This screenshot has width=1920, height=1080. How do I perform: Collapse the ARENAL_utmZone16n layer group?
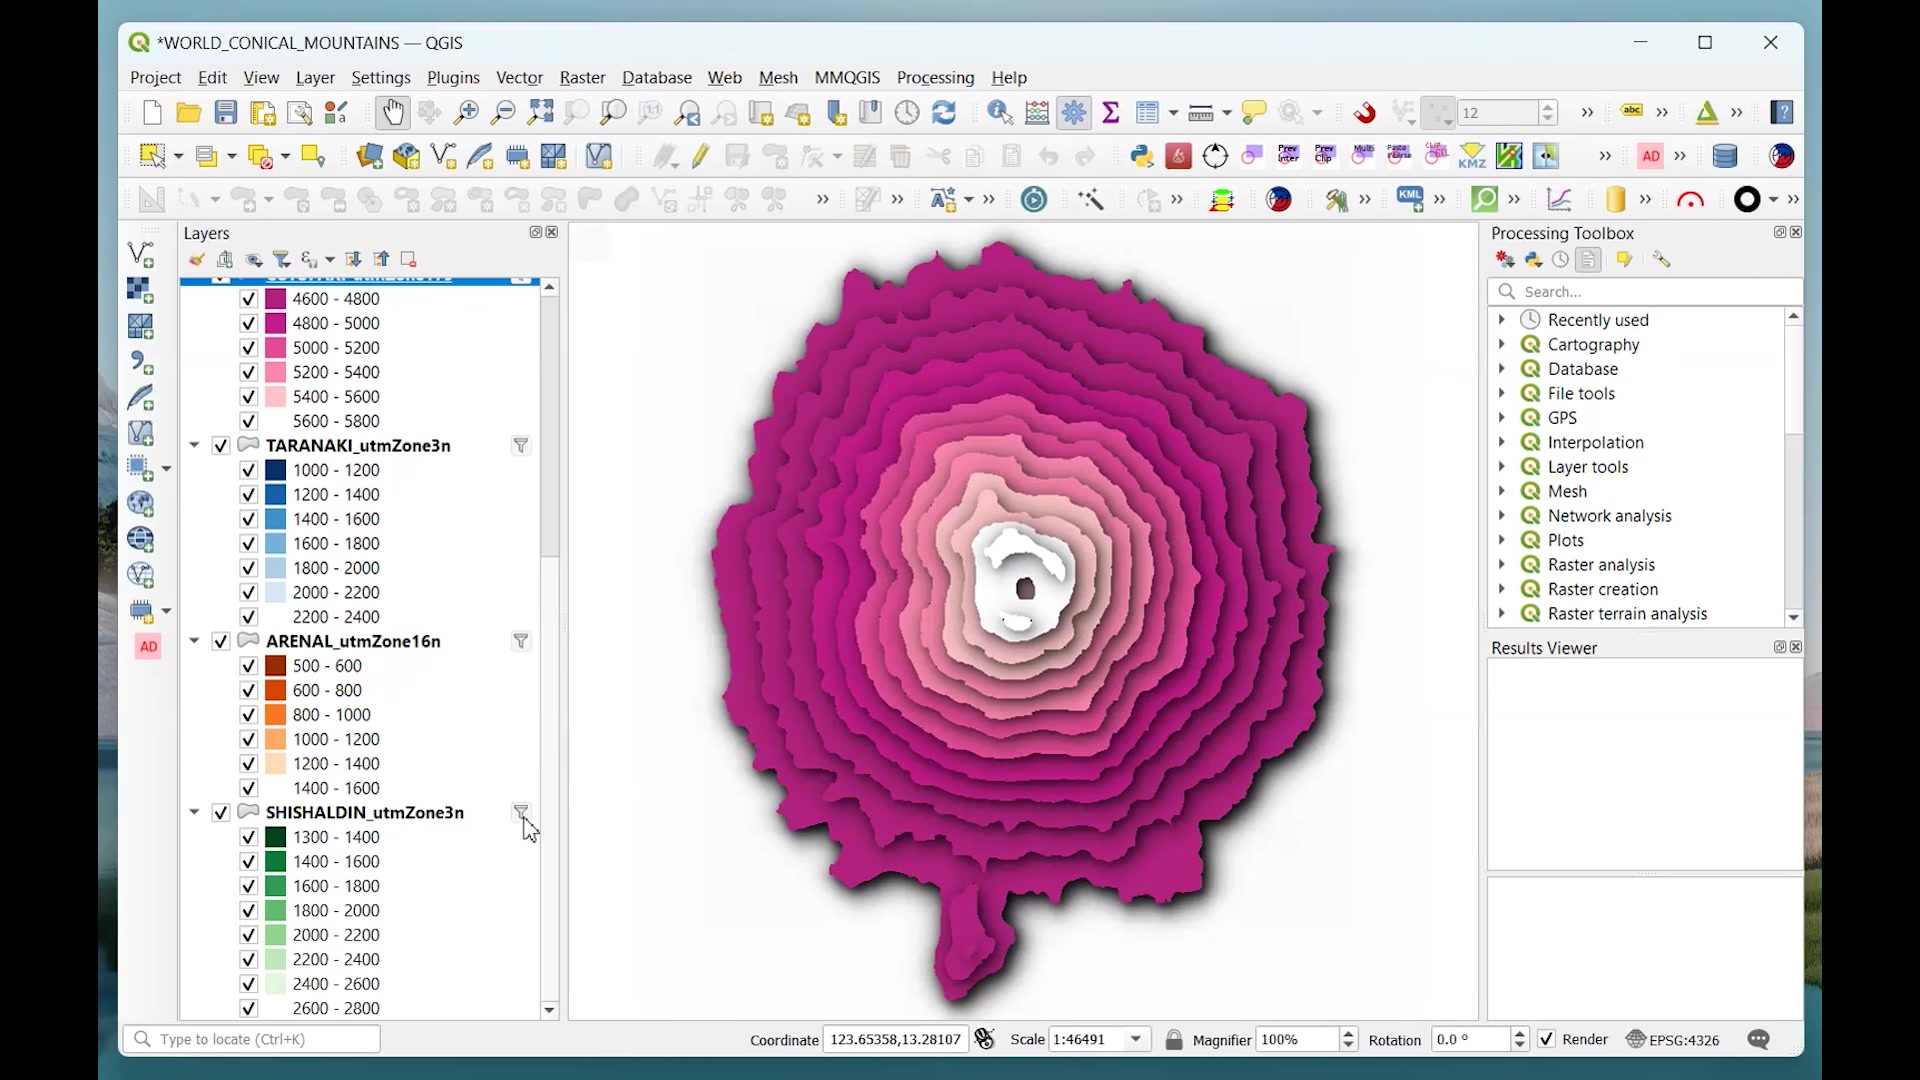pos(194,641)
